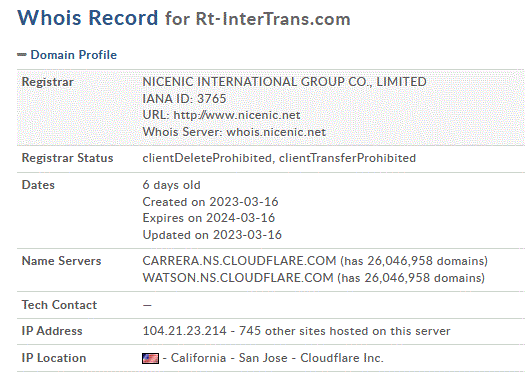Click the minus icon beside Domain Profile
This screenshot has width=526, height=374.
[x=22, y=55]
